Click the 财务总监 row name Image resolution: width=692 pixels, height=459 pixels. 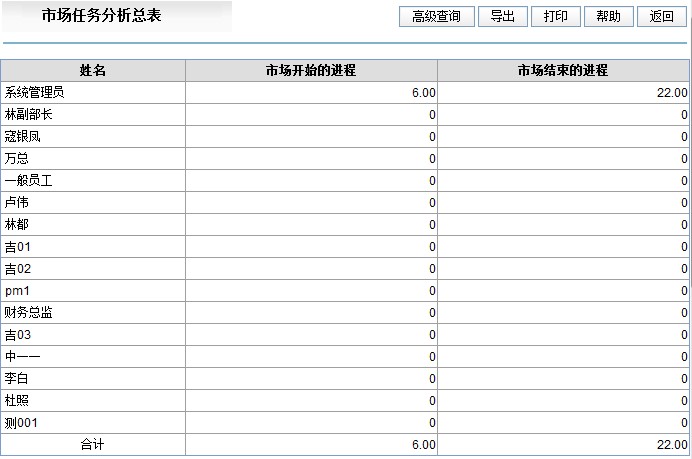pos(28,313)
